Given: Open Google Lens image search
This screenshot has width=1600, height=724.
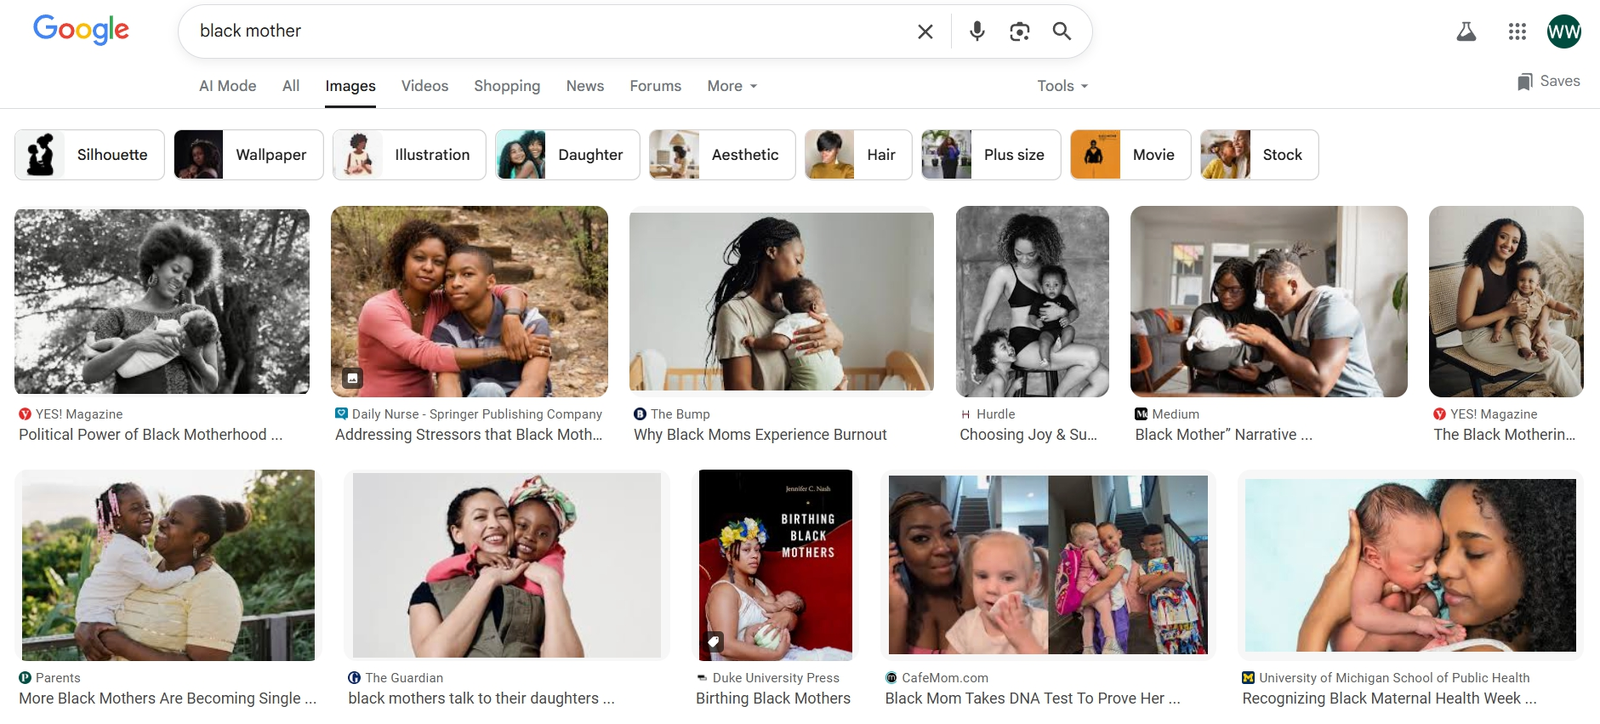Looking at the screenshot, I should 1019,32.
